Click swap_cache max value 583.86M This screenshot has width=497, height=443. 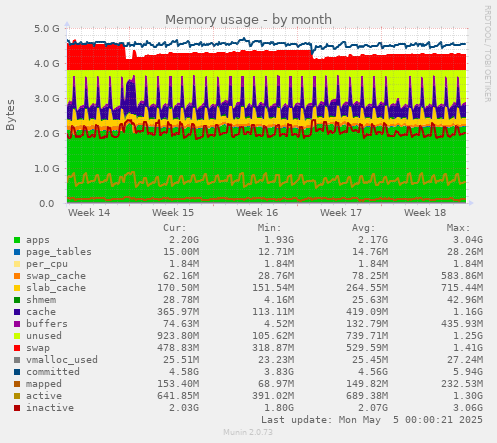coord(462,276)
